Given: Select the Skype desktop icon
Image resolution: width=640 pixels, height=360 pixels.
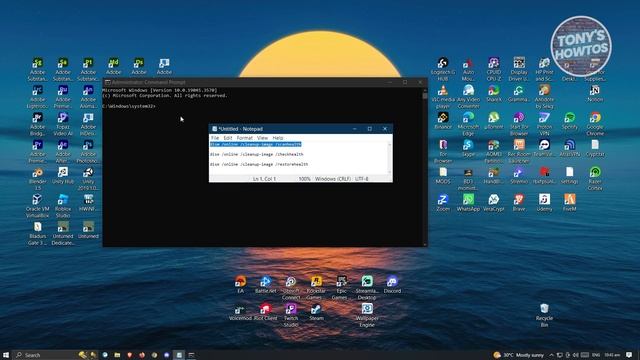Looking at the screenshot, I should (x=468, y=148).
